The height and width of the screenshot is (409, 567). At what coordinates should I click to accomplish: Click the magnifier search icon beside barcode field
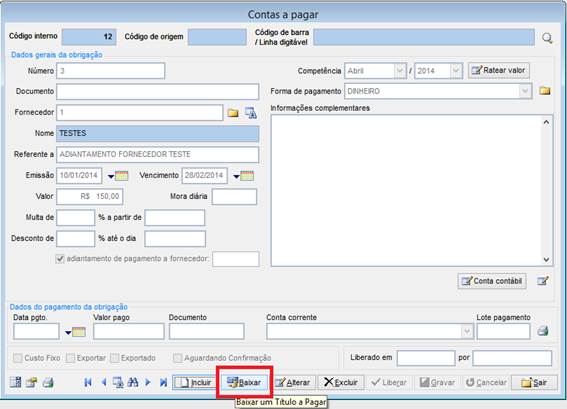547,38
